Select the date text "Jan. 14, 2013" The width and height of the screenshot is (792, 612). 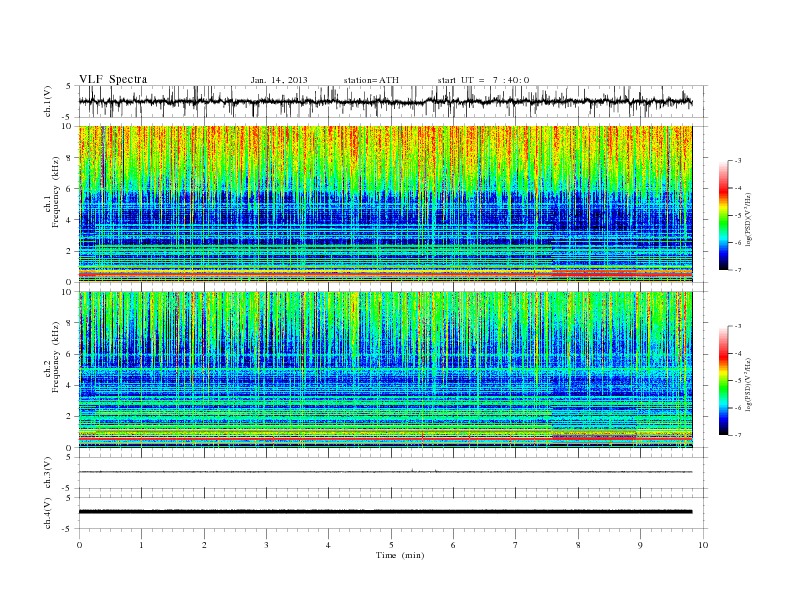[279, 80]
